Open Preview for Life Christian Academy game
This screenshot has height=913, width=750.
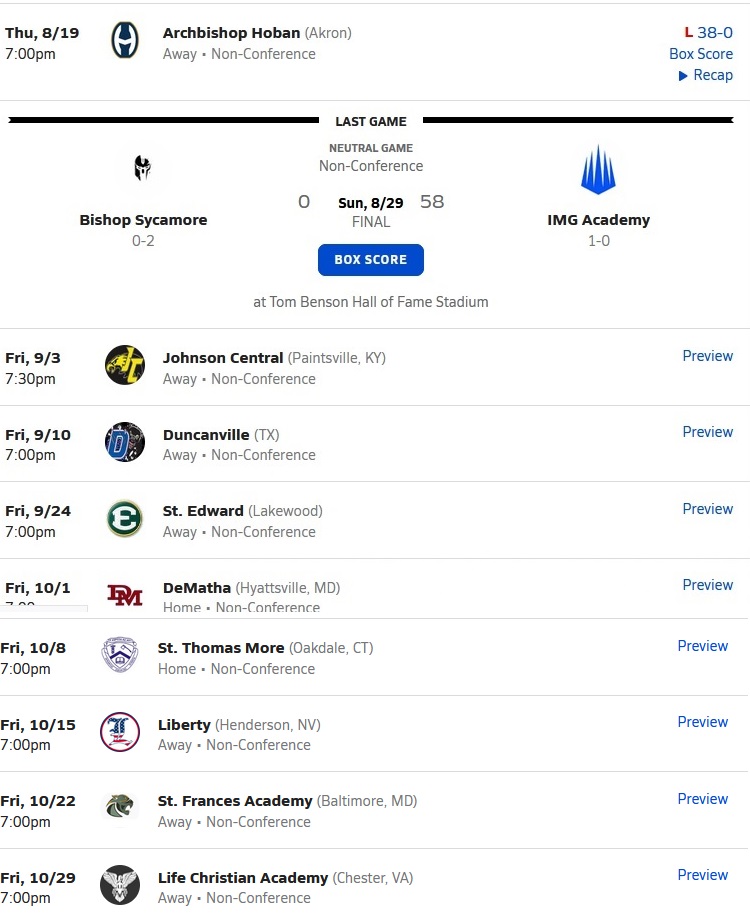pos(702,875)
